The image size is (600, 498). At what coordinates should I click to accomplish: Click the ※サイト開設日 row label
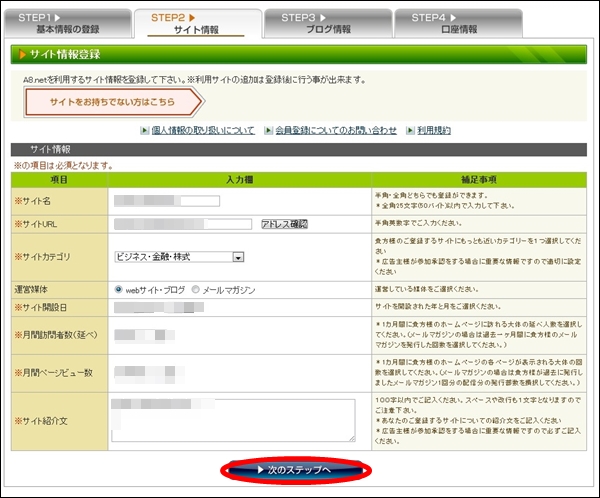(41, 307)
